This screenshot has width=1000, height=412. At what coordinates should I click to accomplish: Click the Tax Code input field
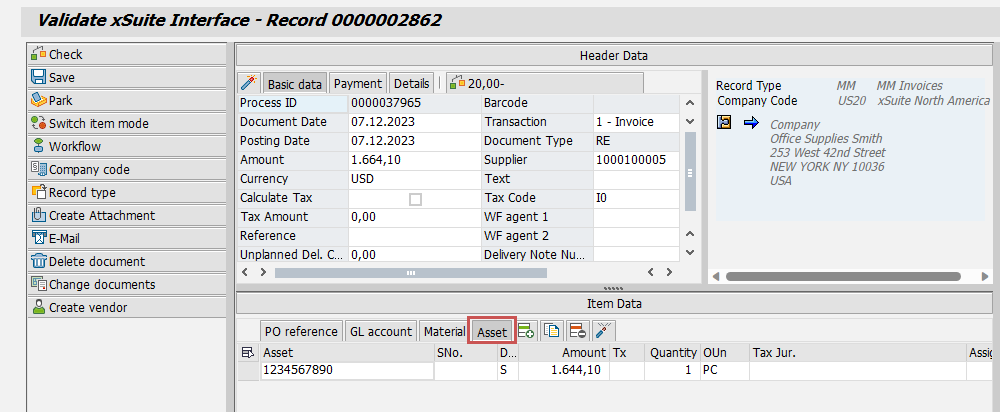tap(634, 198)
